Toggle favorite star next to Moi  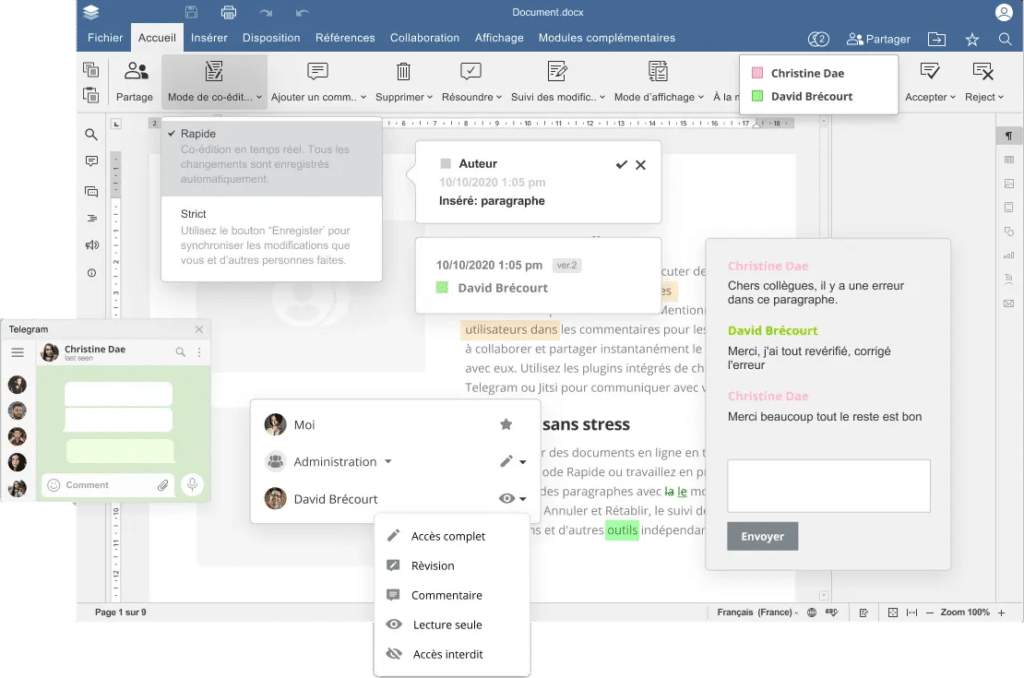pos(505,425)
